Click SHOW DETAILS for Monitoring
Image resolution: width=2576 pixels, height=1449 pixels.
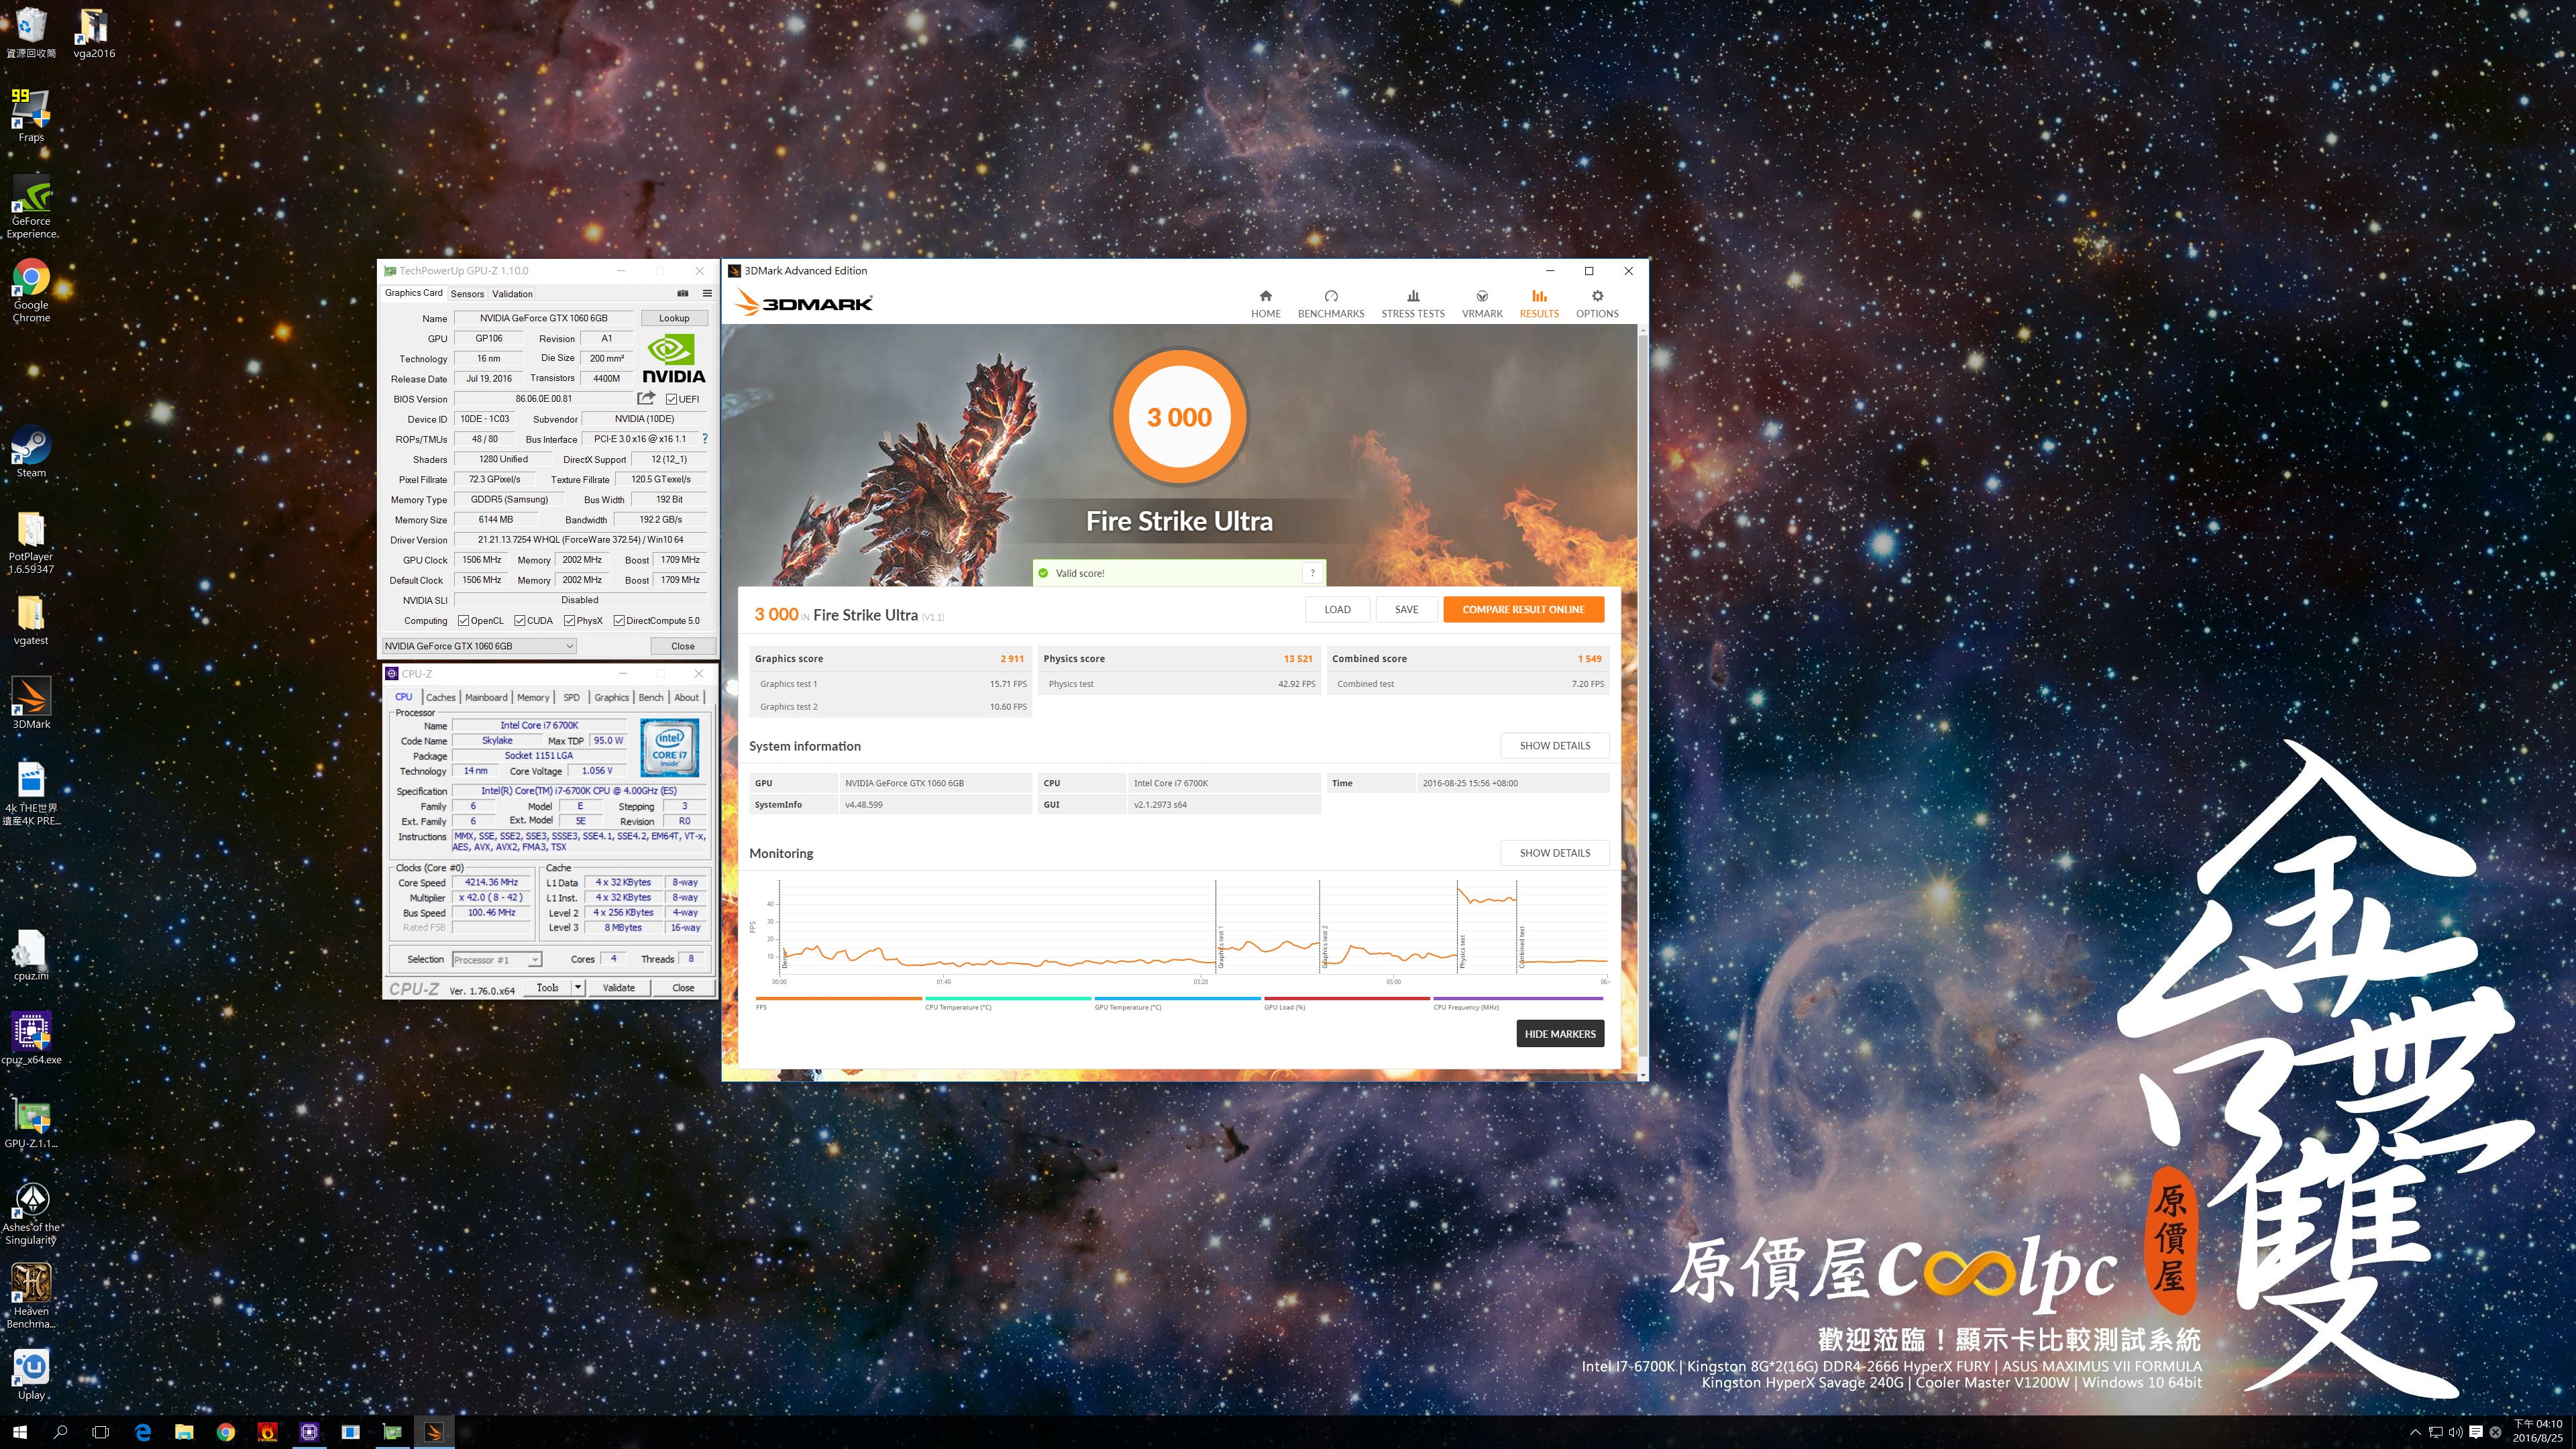(x=1554, y=853)
